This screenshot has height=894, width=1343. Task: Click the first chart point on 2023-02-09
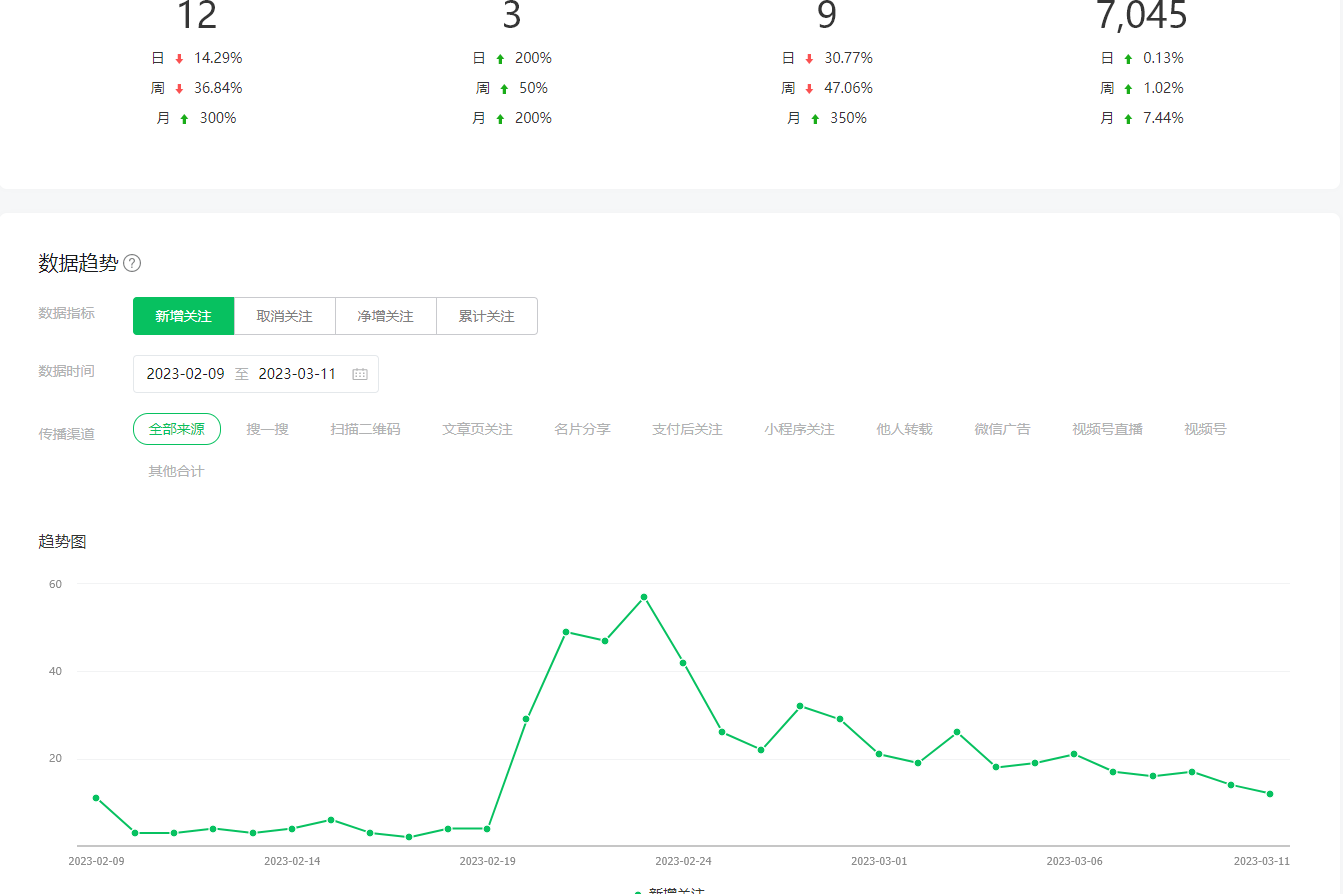96,798
